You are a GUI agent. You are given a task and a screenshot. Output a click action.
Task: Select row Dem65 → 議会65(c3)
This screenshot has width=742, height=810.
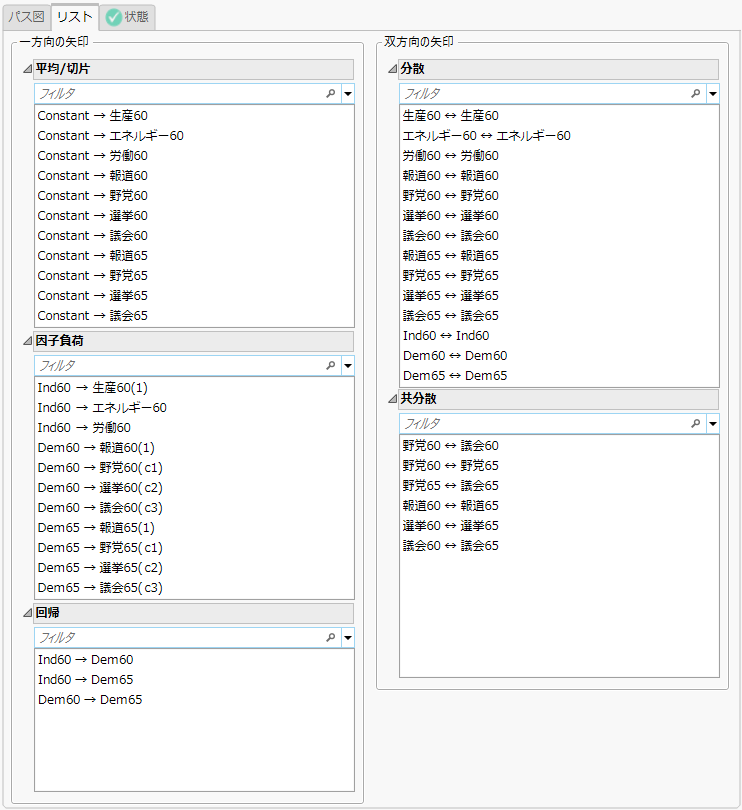point(194,588)
